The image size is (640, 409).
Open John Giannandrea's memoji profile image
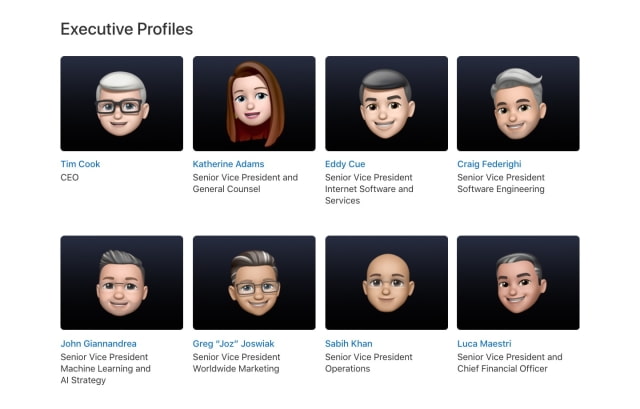(122, 282)
